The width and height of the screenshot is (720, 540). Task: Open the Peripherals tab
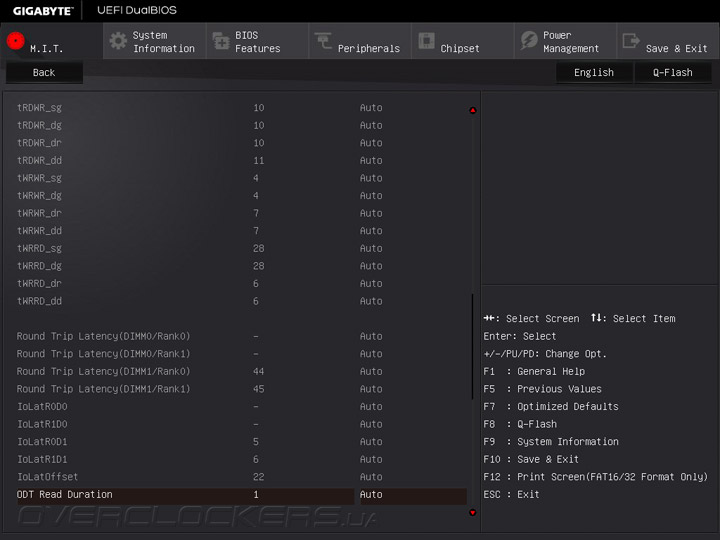(368, 48)
